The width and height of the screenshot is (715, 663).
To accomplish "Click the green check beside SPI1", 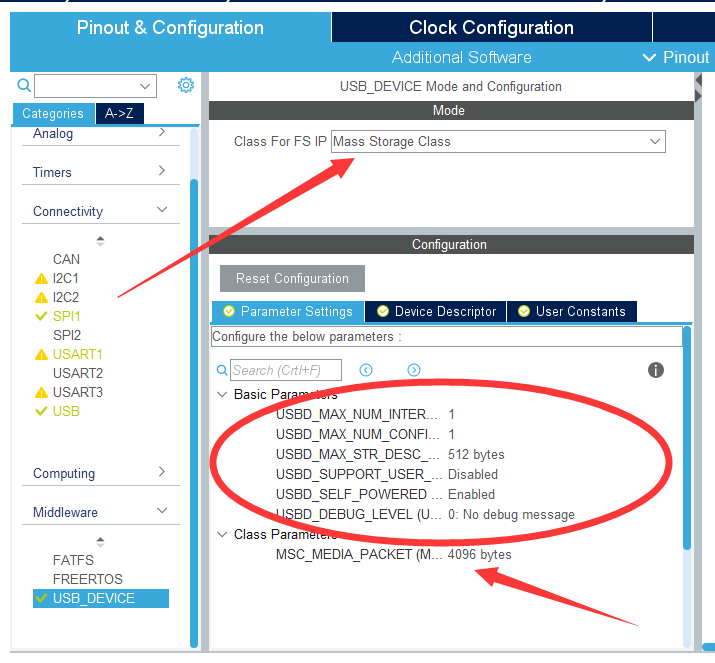I will click(x=41, y=316).
